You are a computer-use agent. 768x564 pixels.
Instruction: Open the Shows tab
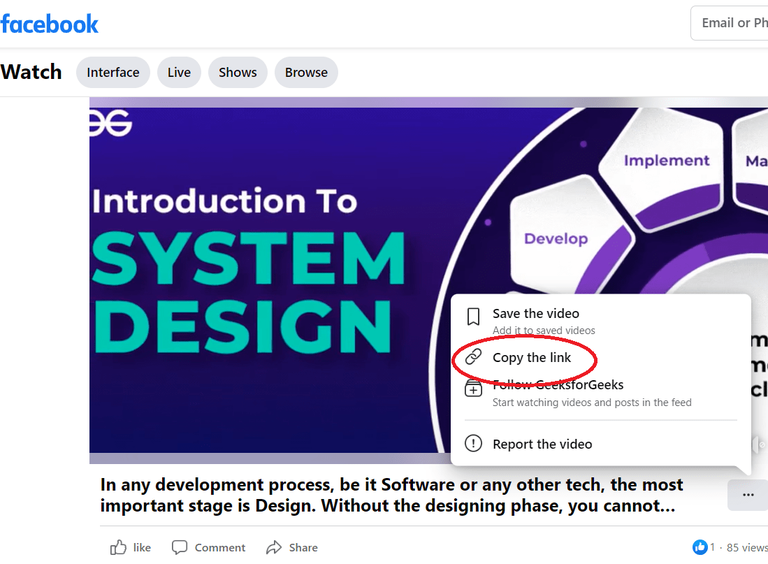tap(238, 72)
